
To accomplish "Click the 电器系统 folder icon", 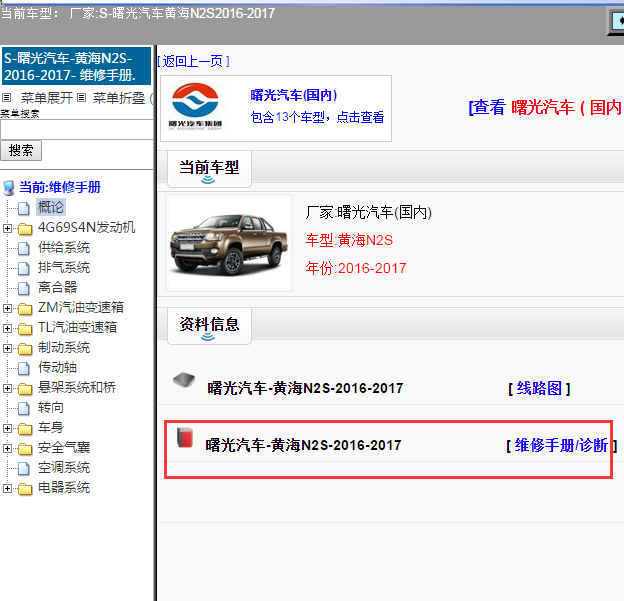I will pos(25,488).
